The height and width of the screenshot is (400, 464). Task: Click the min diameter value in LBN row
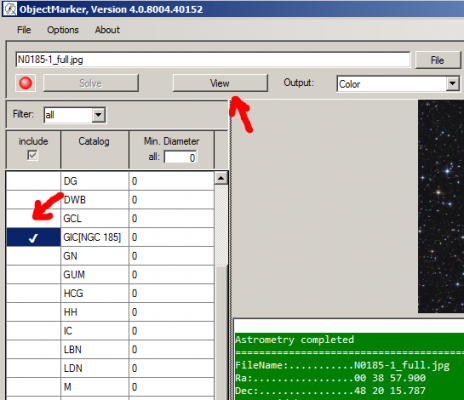pyautogui.click(x=171, y=349)
